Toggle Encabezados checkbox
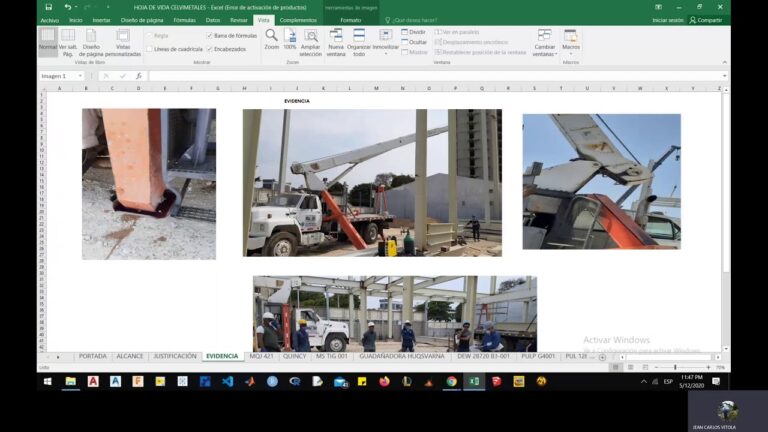The height and width of the screenshot is (432, 768). pos(209,48)
